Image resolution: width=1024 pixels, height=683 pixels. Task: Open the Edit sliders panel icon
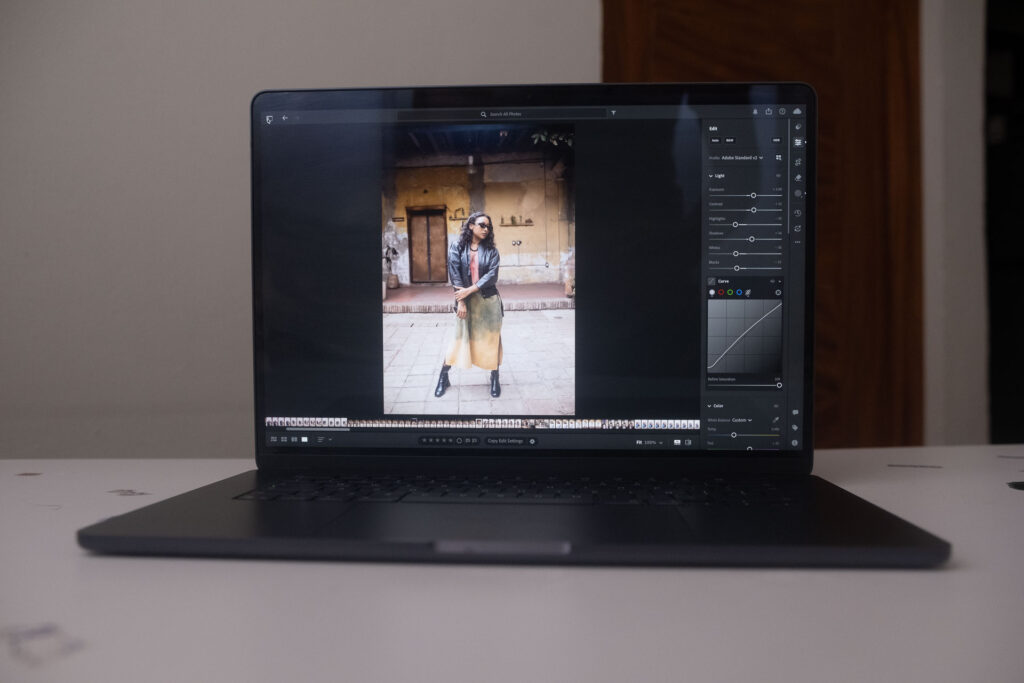[797, 142]
